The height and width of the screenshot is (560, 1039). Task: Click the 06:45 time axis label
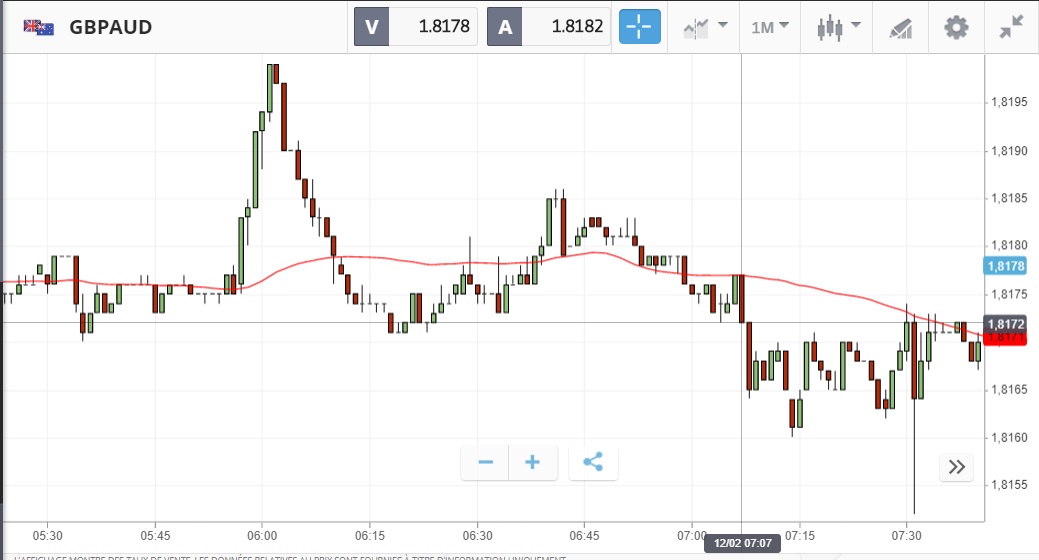tap(584, 535)
